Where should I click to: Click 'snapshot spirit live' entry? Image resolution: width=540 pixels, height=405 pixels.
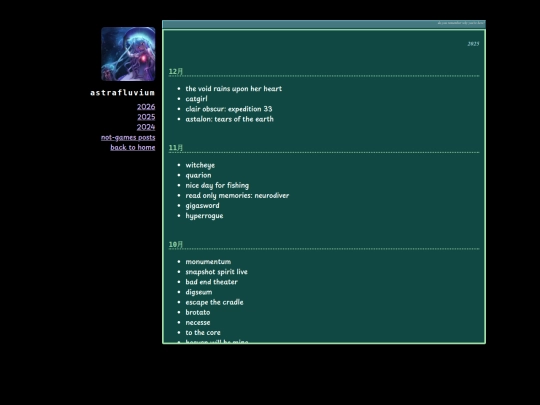tap(216, 272)
